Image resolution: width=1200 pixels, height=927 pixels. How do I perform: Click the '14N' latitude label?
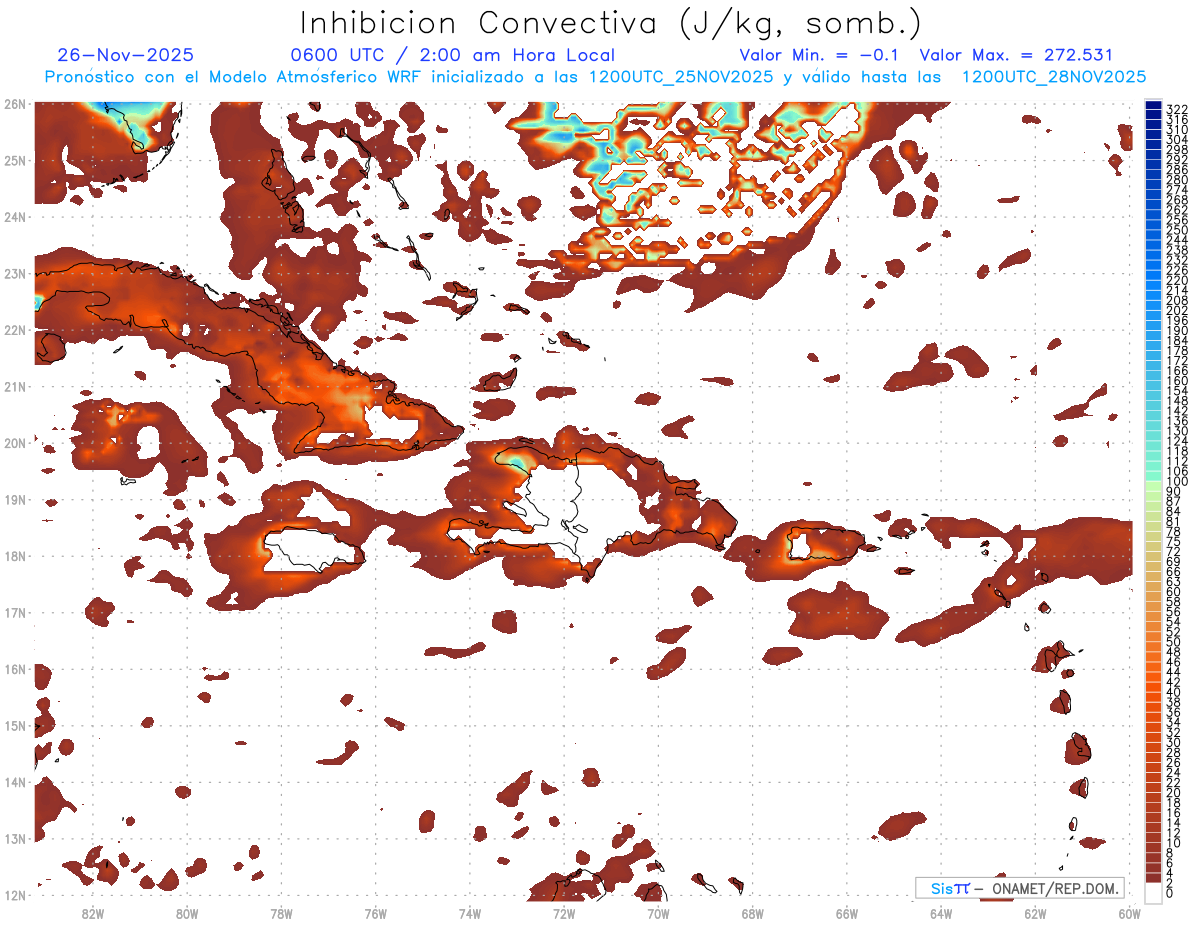click(x=15, y=782)
